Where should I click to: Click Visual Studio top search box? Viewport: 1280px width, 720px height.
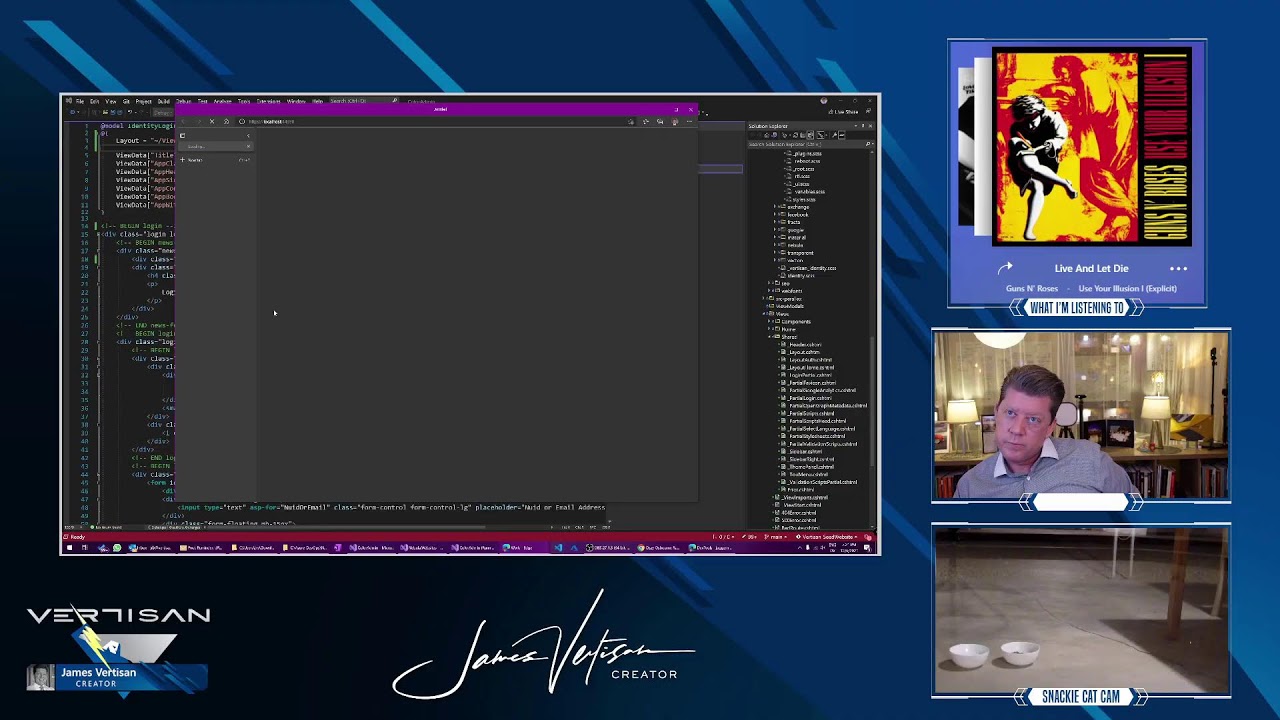pyautogui.click(x=362, y=100)
